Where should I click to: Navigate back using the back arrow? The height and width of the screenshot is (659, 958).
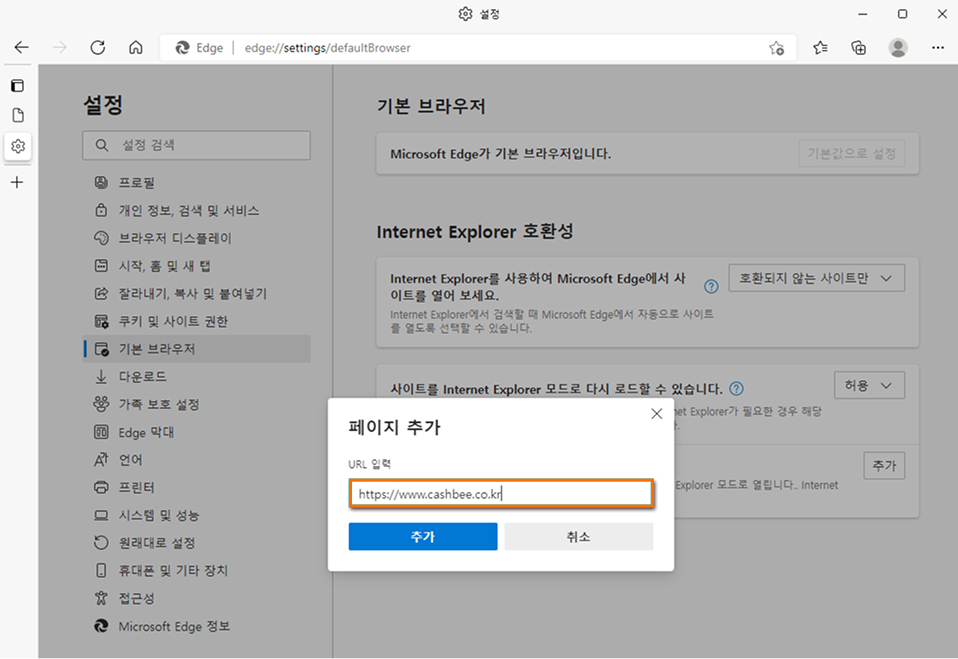21,47
